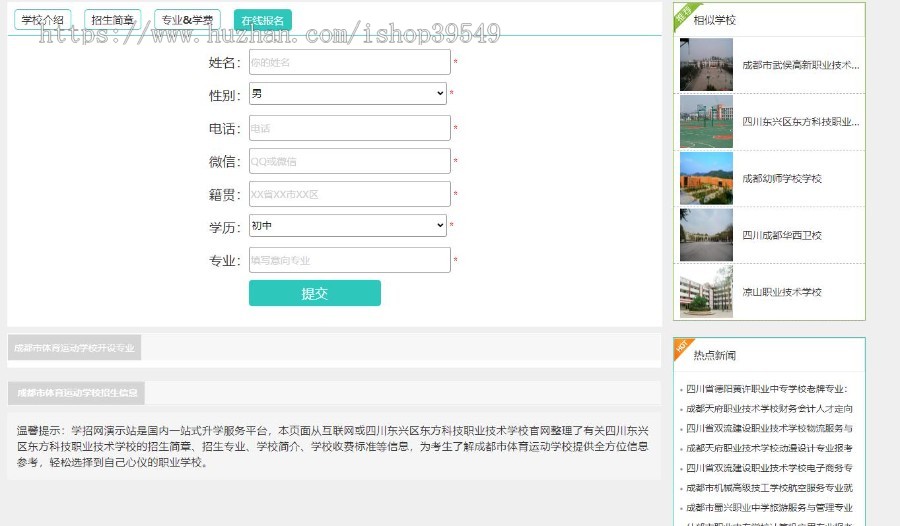Focus the 专业 intended major field

click(x=350, y=260)
